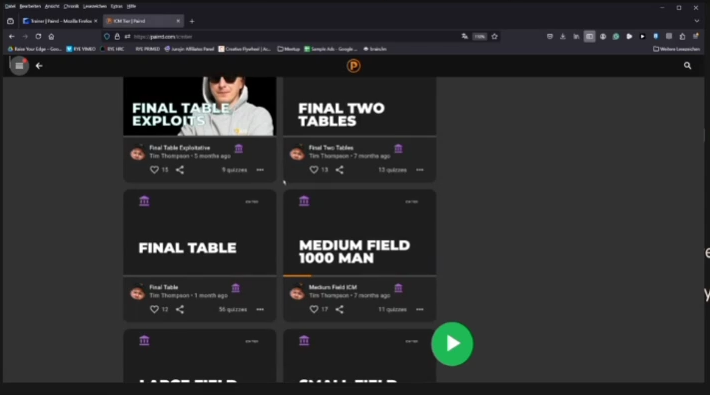Click the '9 quizzes' count
This screenshot has width=710, height=395.
pos(235,170)
